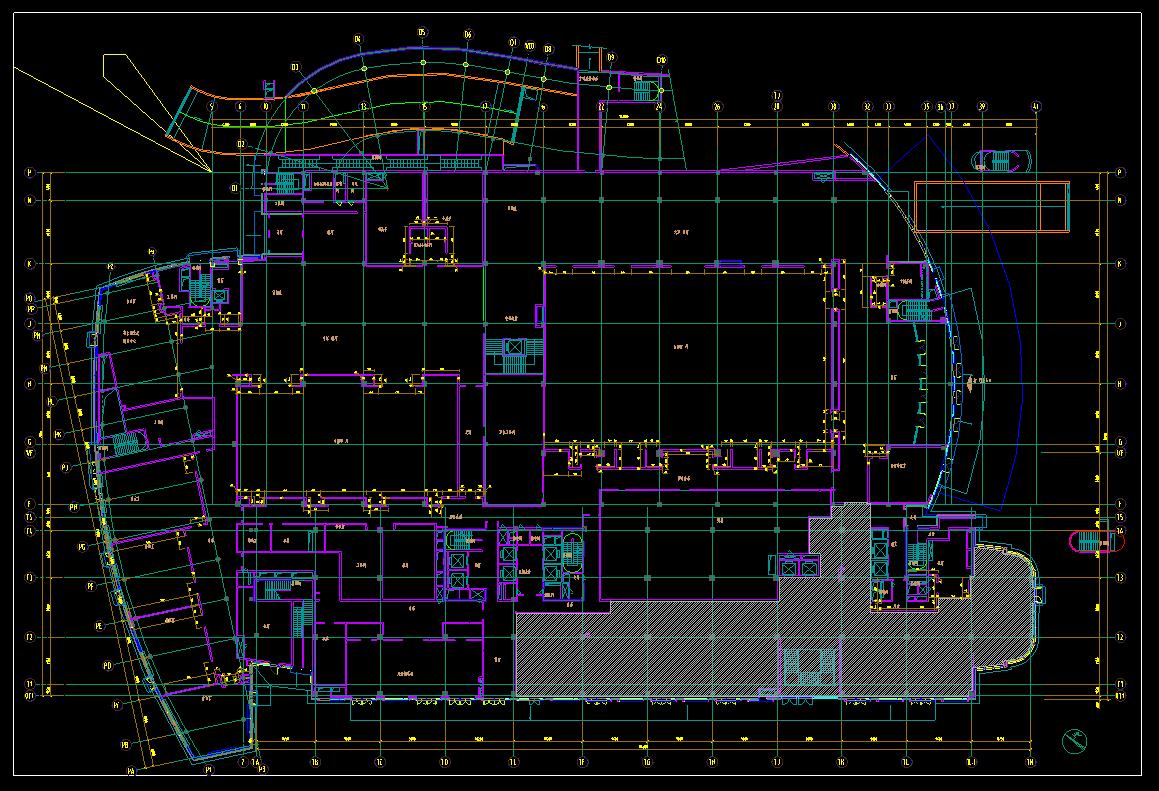Click the raised axis bubble 17

pos(777,95)
